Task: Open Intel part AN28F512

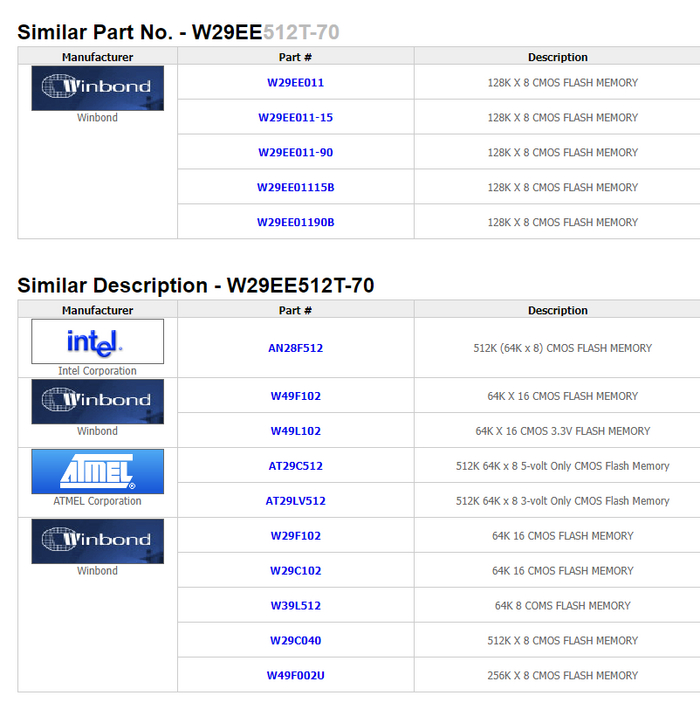Action: point(295,348)
